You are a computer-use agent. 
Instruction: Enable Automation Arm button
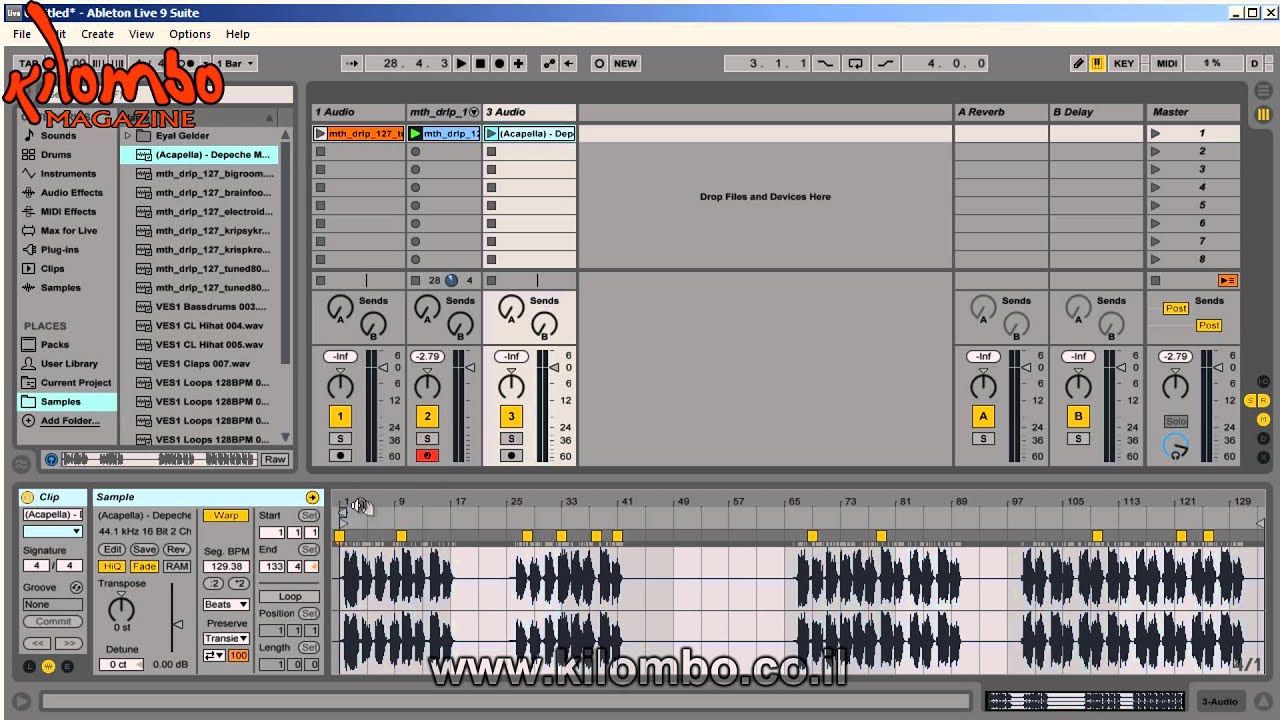pyautogui.click(x=549, y=63)
